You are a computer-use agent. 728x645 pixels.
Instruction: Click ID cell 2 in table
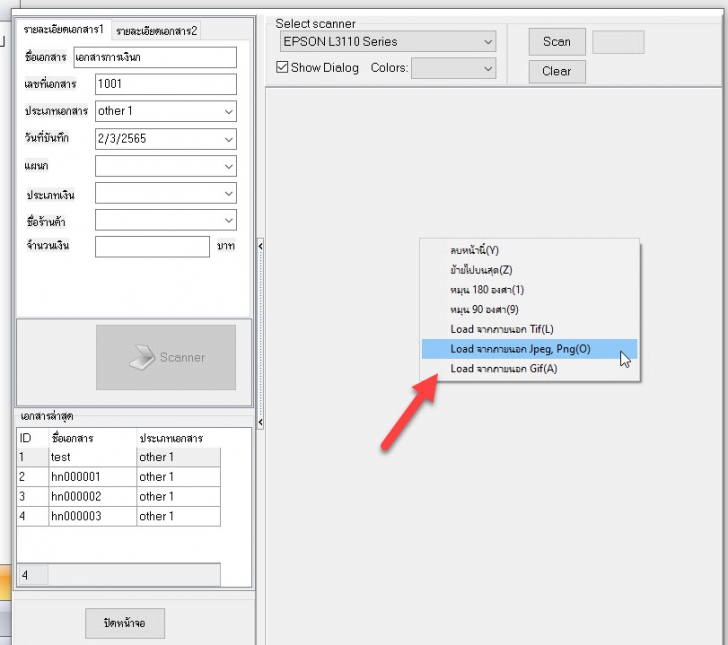coord(32,477)
